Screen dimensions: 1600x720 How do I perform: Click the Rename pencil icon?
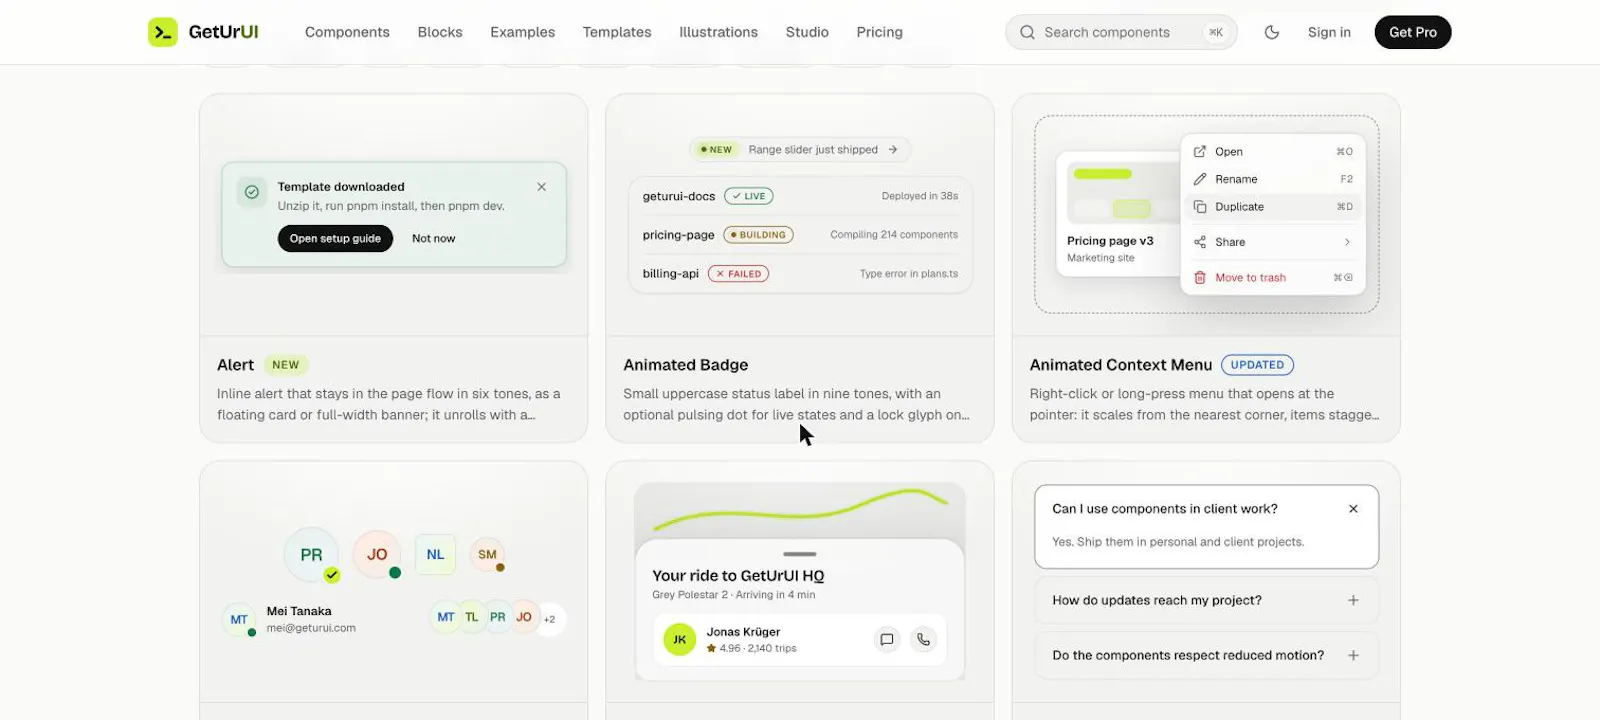(x=1200, y=179)
